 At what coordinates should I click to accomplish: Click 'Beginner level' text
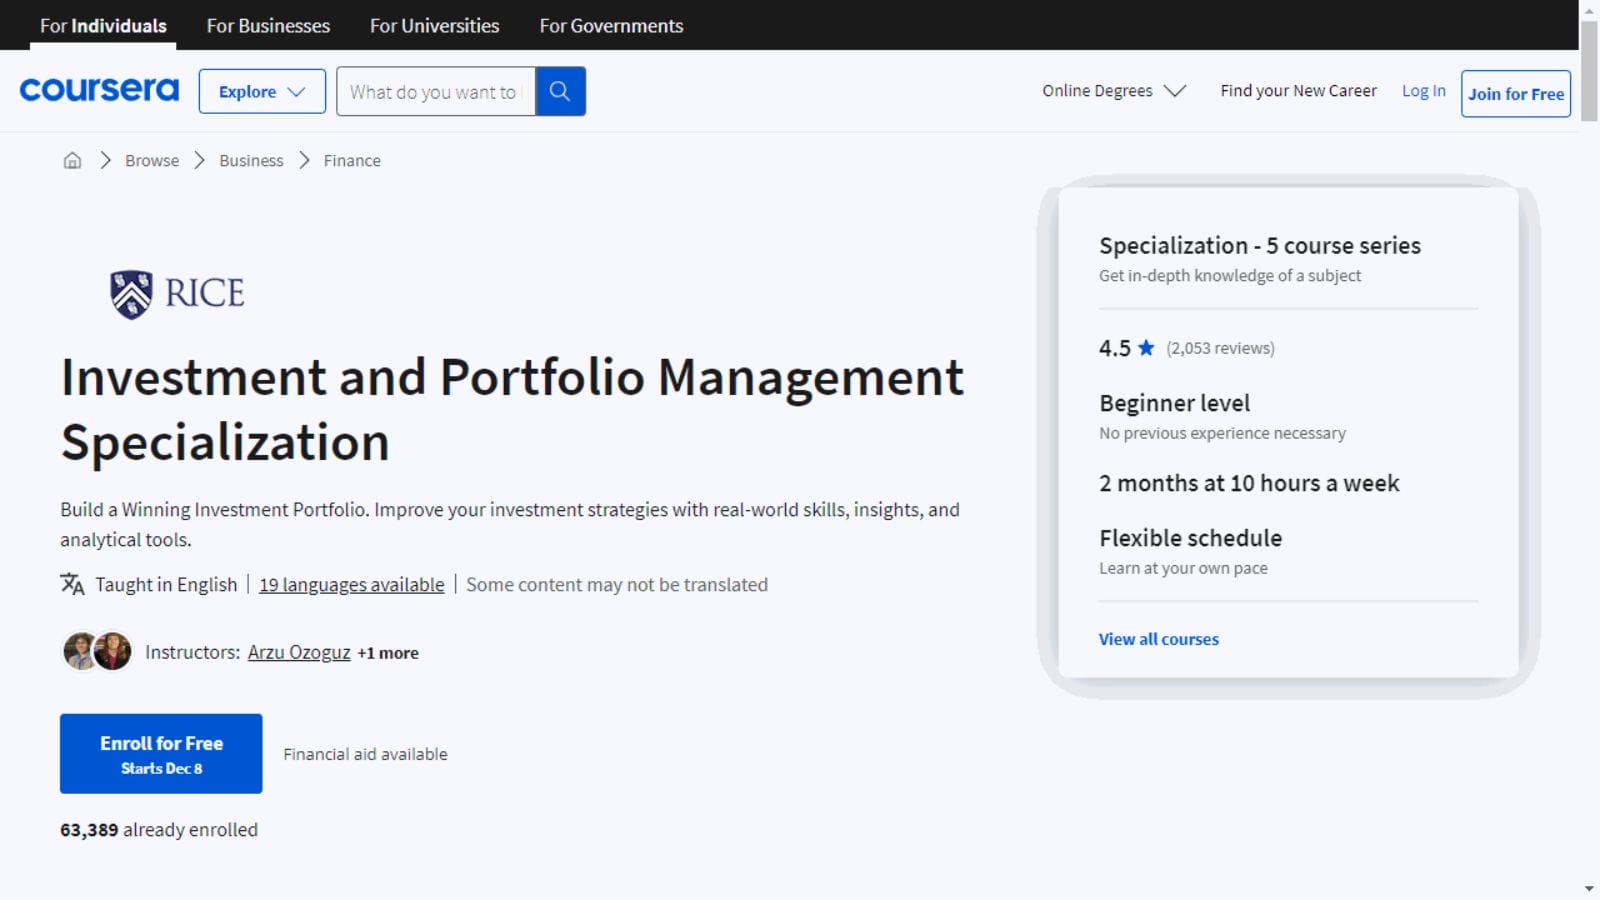tap(1175, 403)
